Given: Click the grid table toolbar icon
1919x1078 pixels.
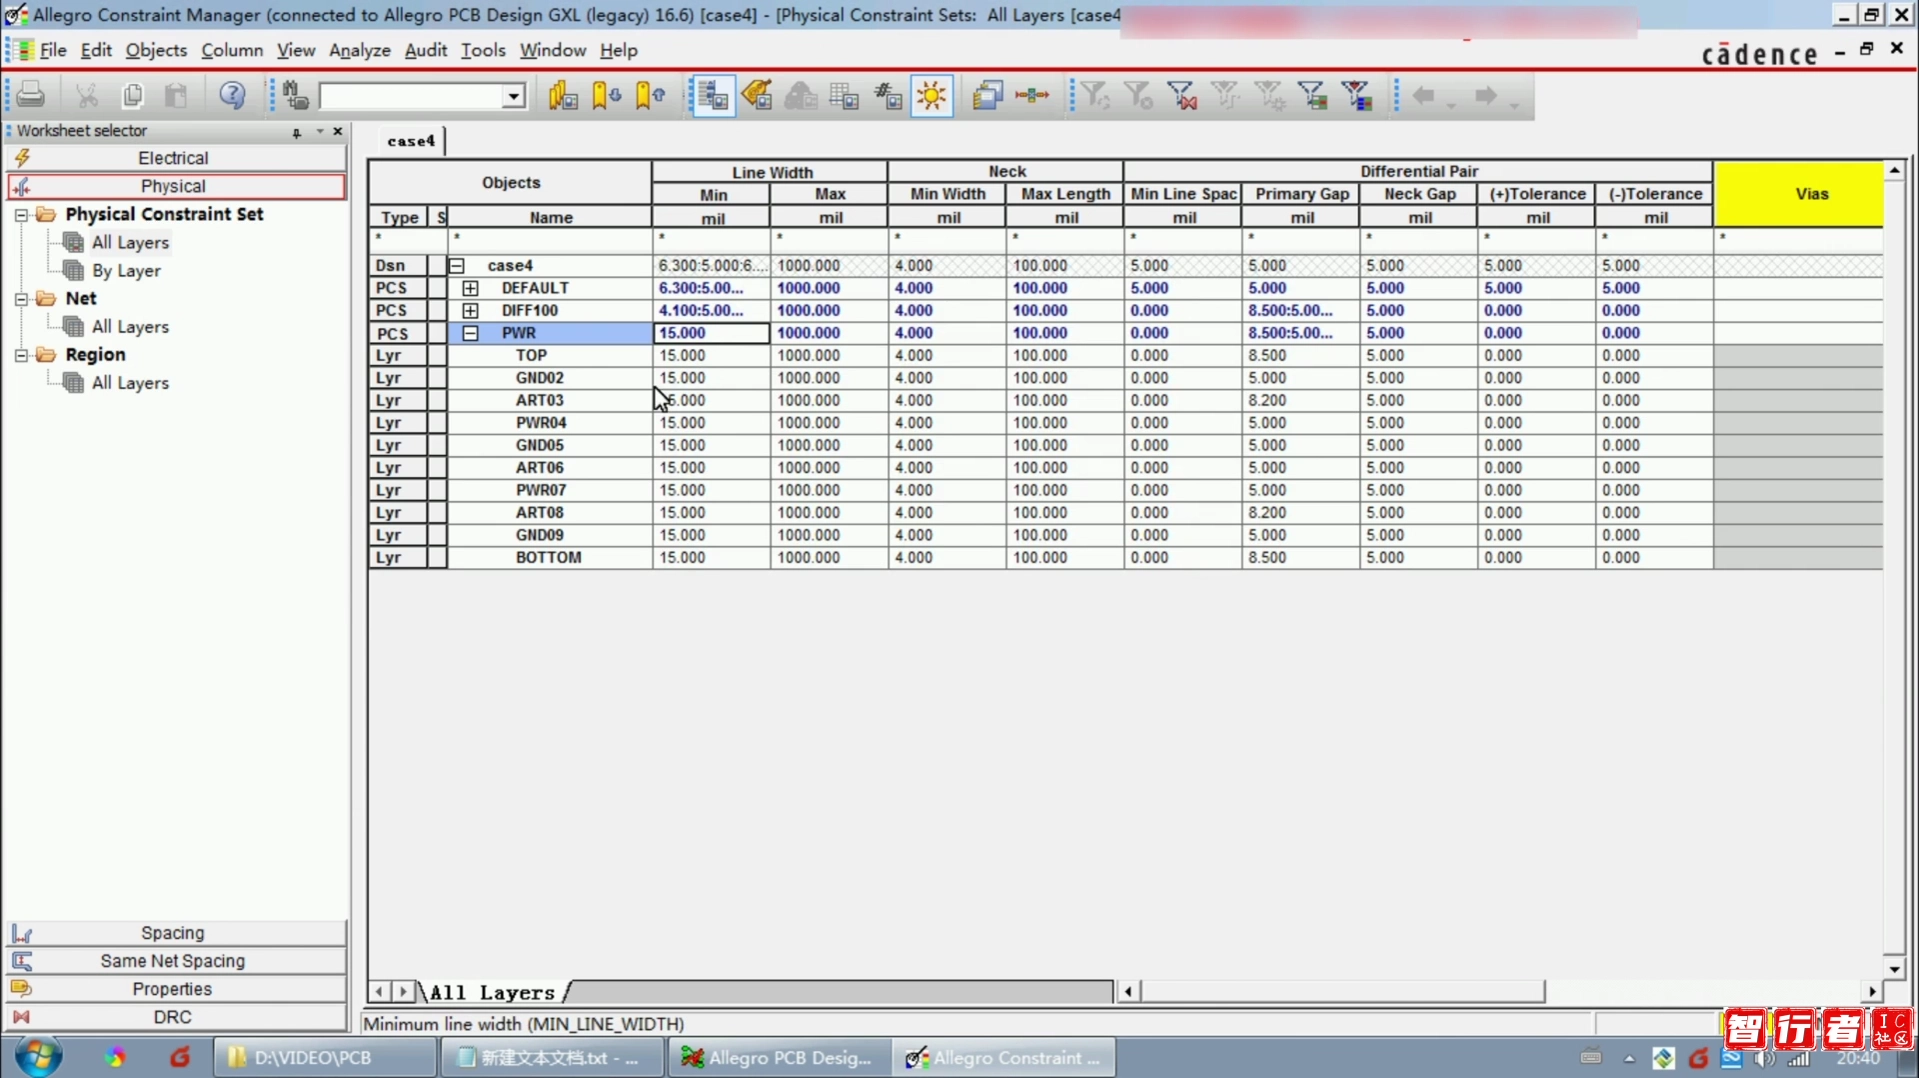Looking at the screenshot, I should click(844, 95).
